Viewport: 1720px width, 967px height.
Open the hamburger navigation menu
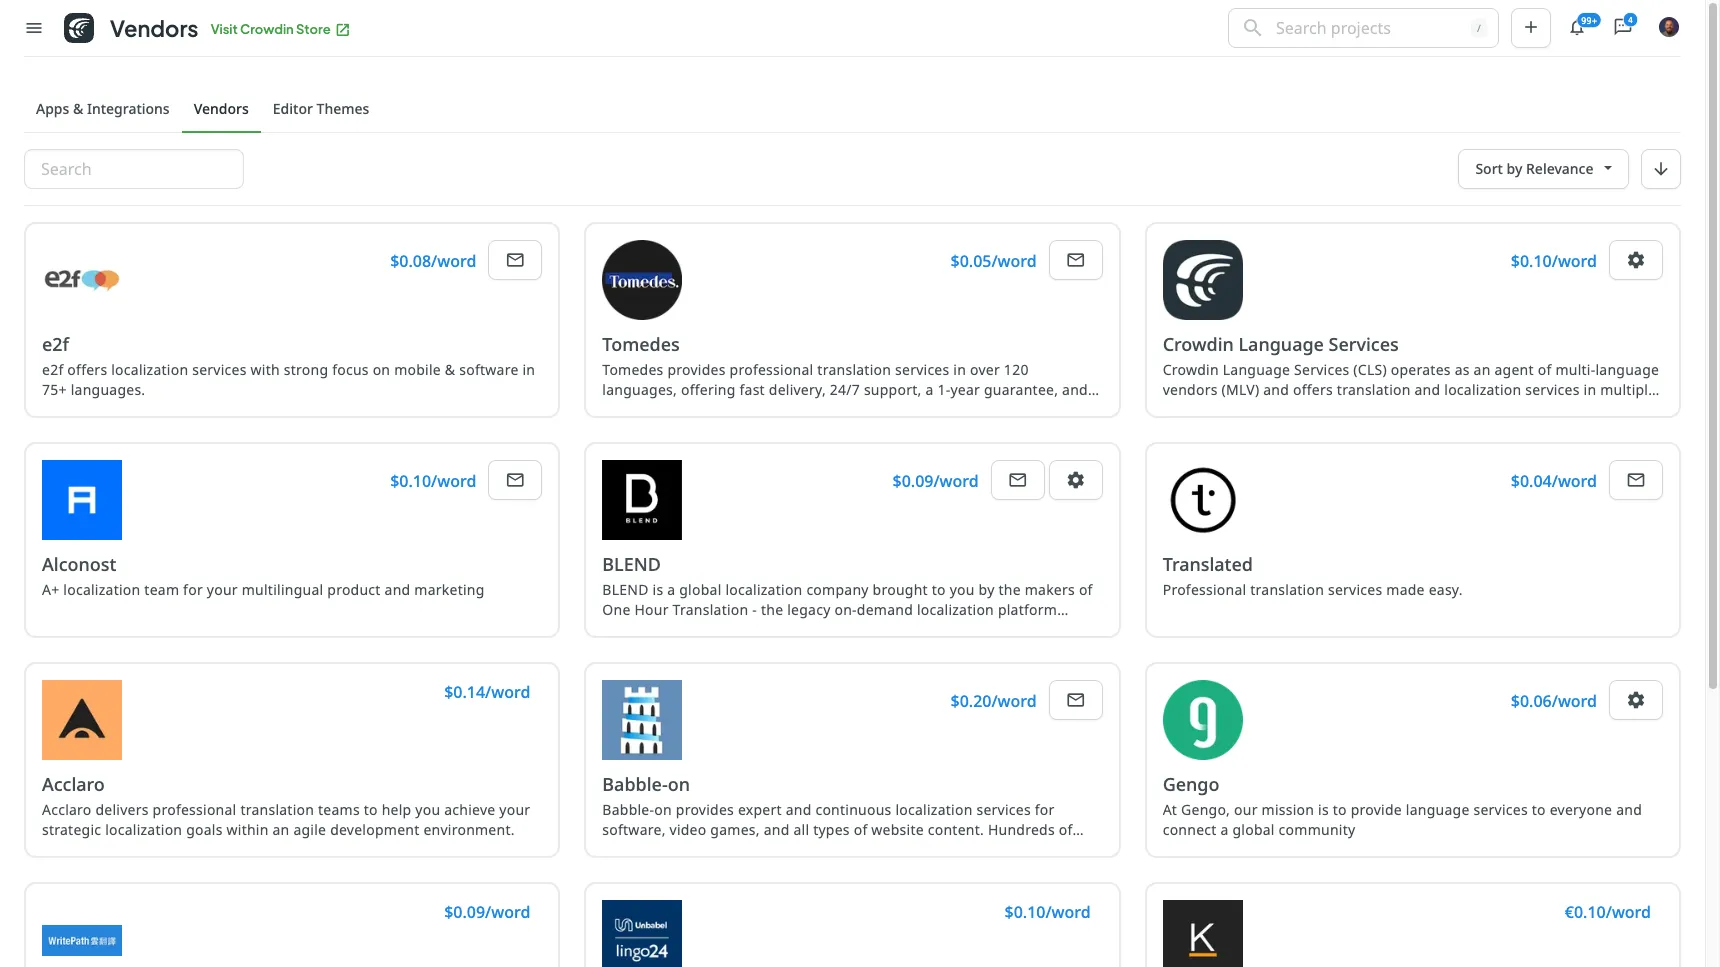coord(34,28)
